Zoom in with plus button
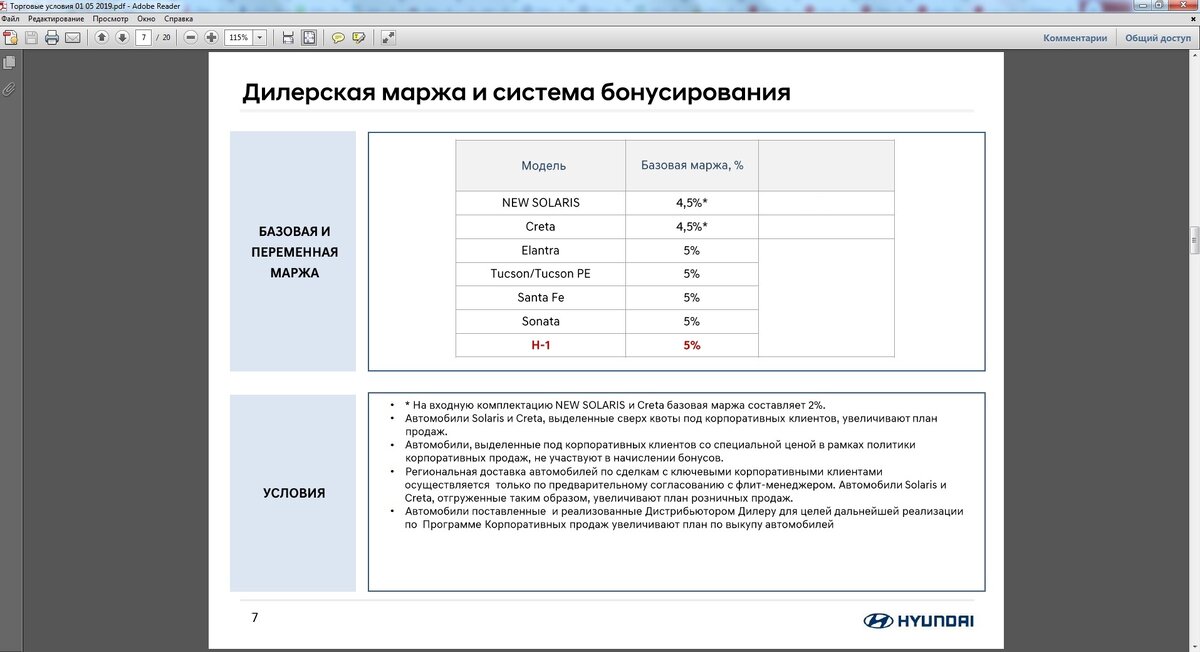1200x652 pixels. coord(211,38)
